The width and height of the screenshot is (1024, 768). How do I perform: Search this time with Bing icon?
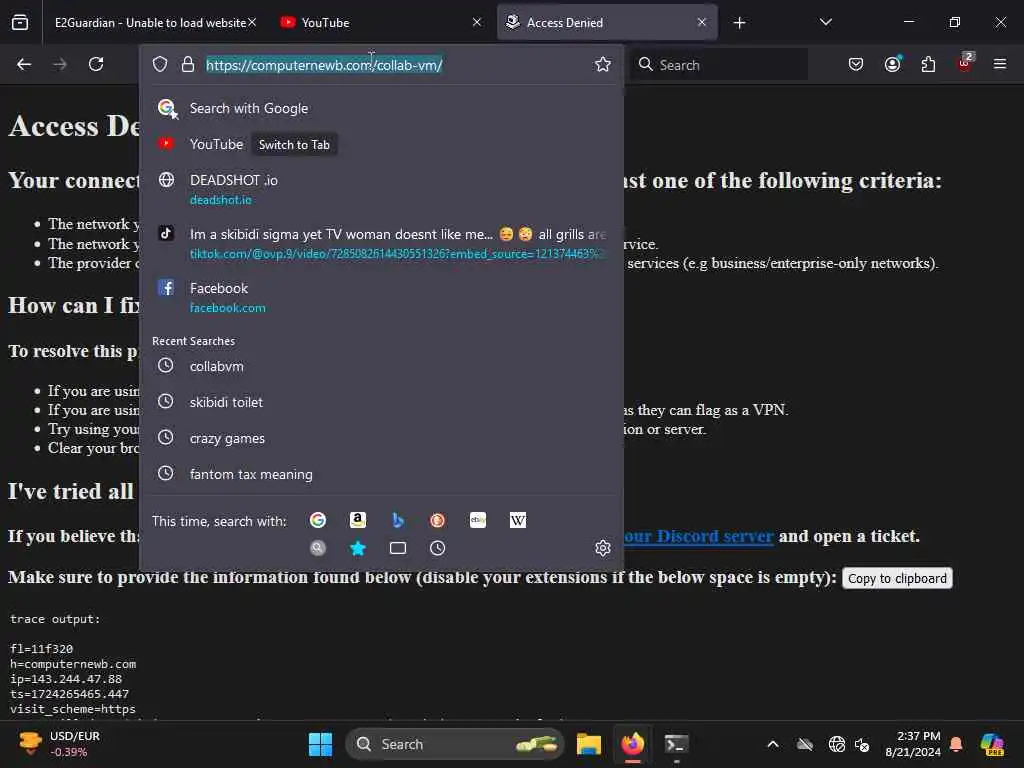coord(398,520)
